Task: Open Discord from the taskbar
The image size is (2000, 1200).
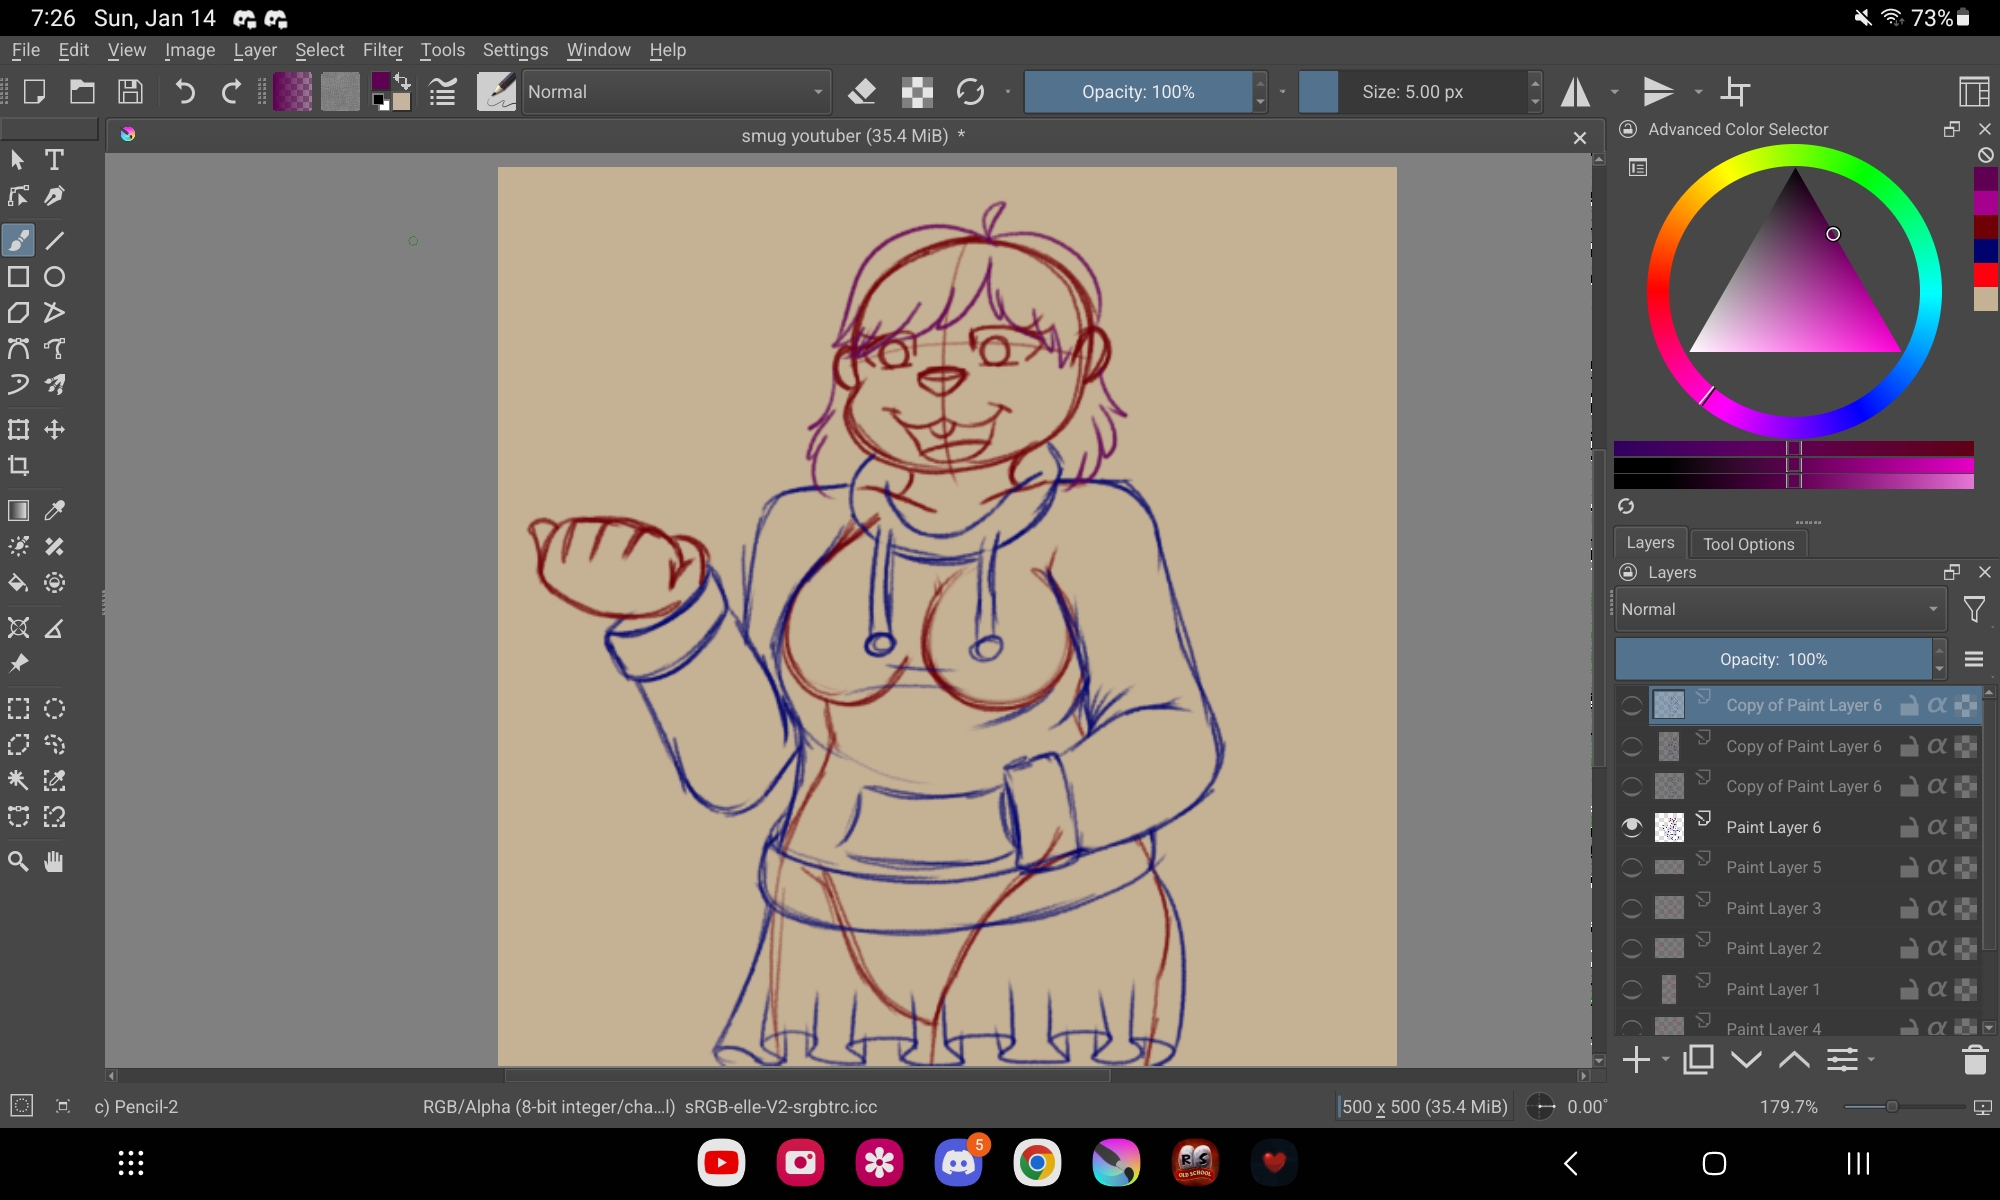Action: click(958, 1163)
